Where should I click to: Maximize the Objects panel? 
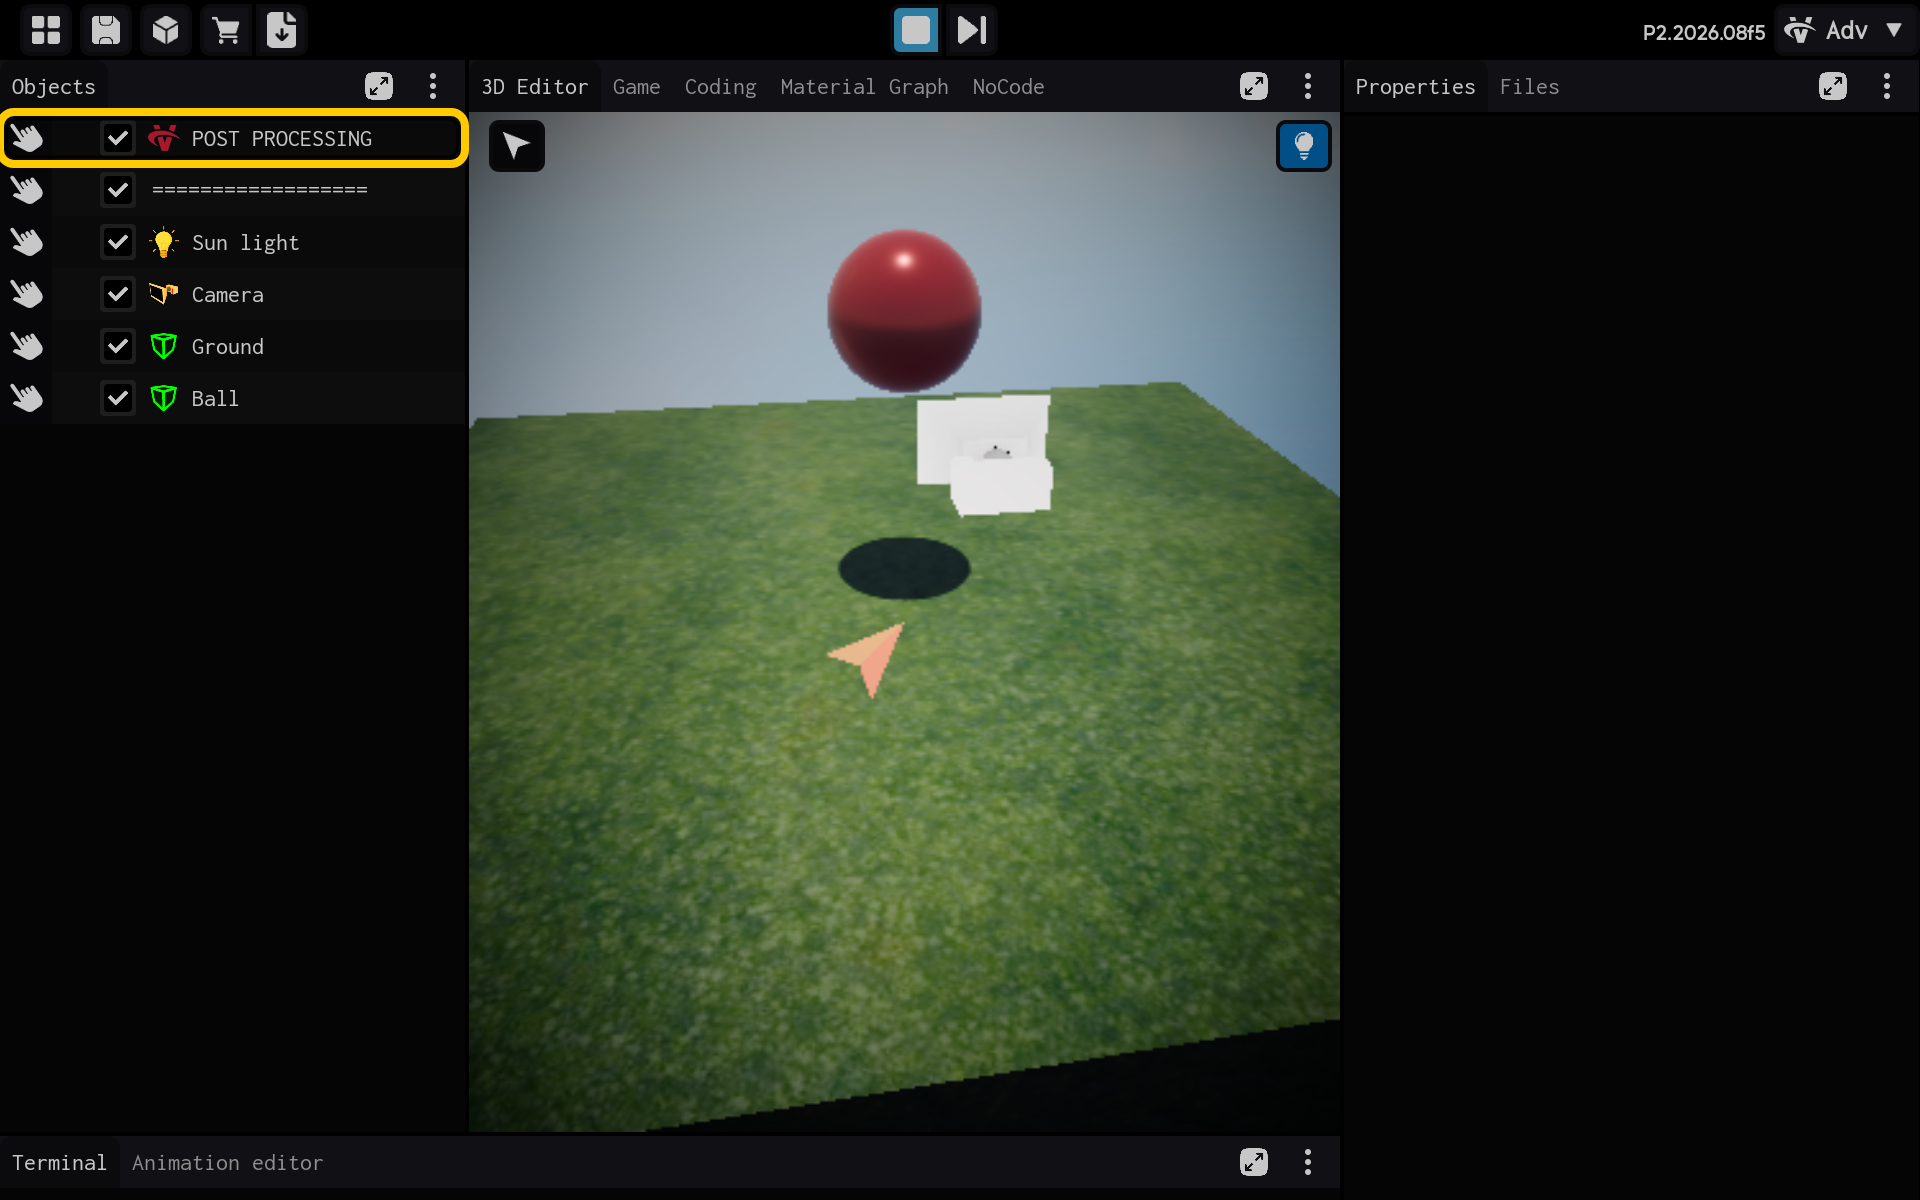tap(379, 86)
